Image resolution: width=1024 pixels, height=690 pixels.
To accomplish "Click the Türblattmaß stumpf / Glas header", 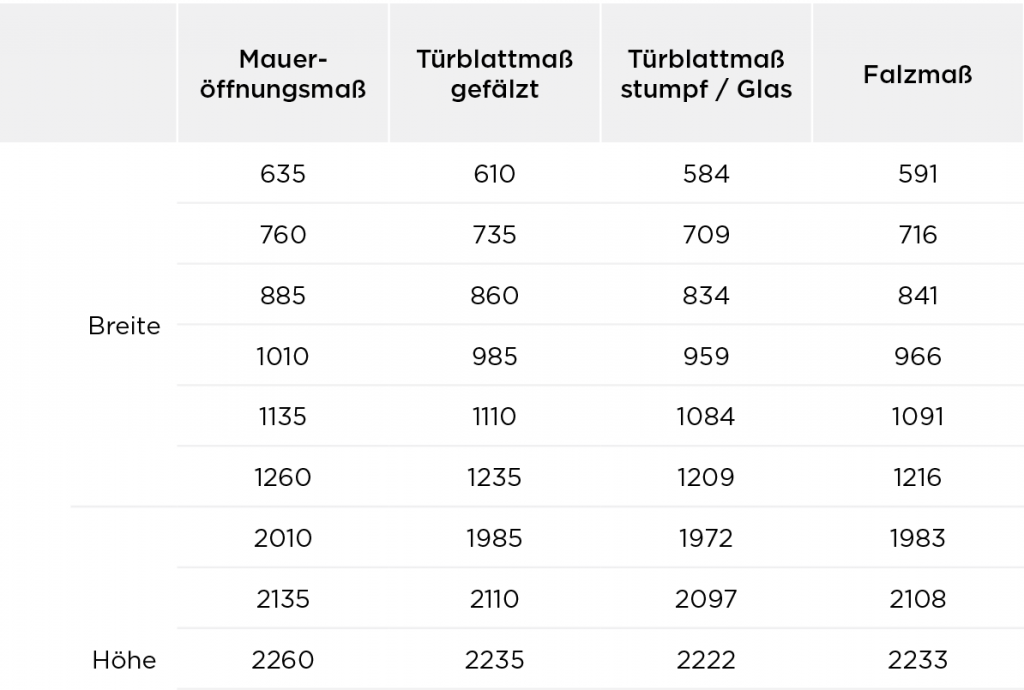I will click(x=706, y=74).
